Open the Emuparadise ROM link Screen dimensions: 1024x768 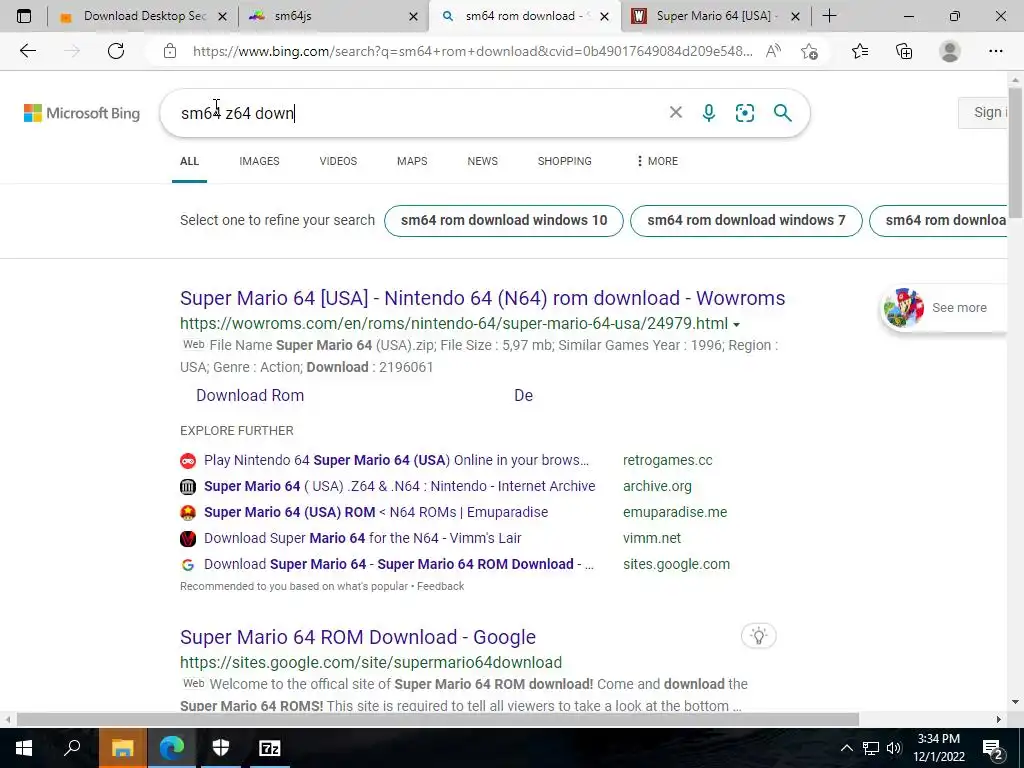click(x=376, y=512)
